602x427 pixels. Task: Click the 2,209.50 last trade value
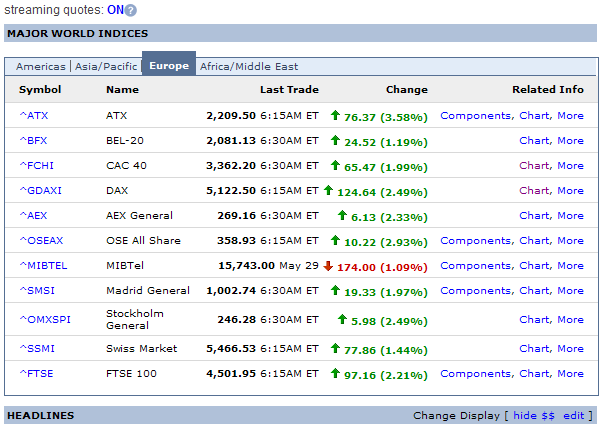pos(231,116)
